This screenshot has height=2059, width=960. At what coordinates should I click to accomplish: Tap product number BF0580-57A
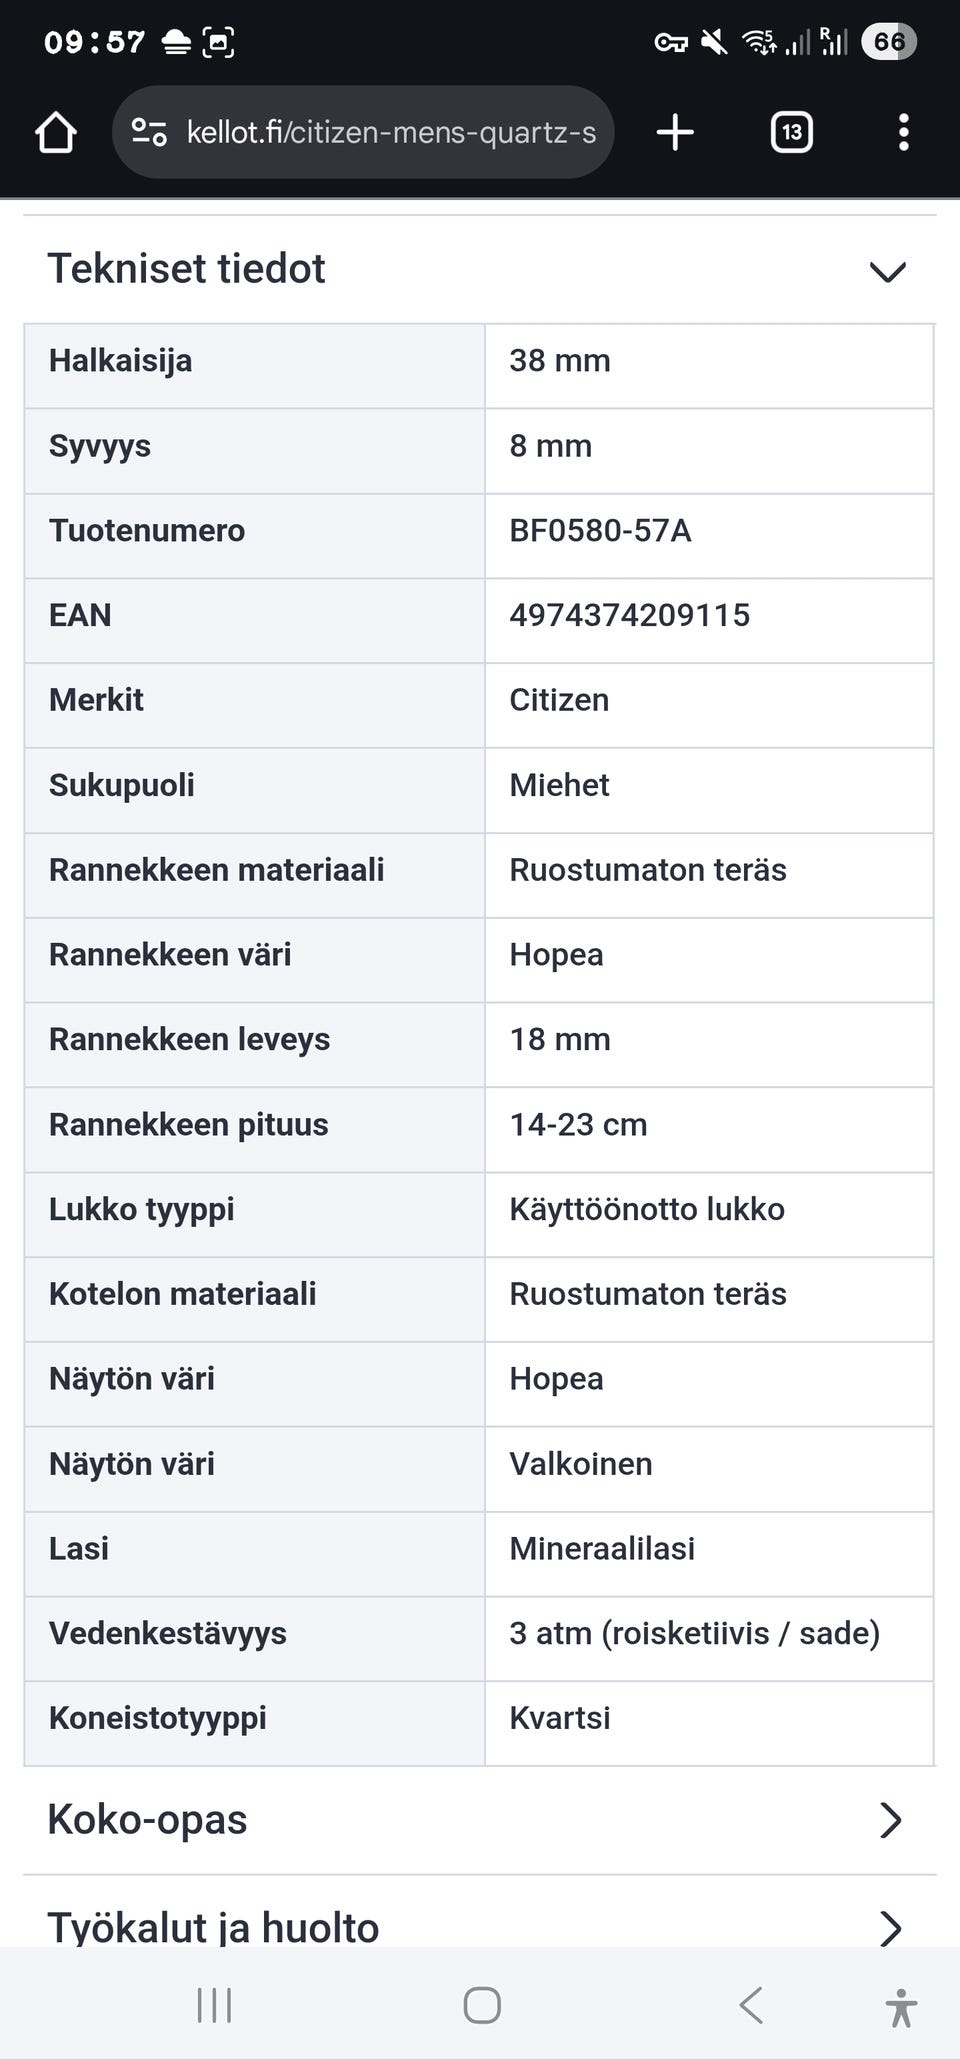coord(600,530)
